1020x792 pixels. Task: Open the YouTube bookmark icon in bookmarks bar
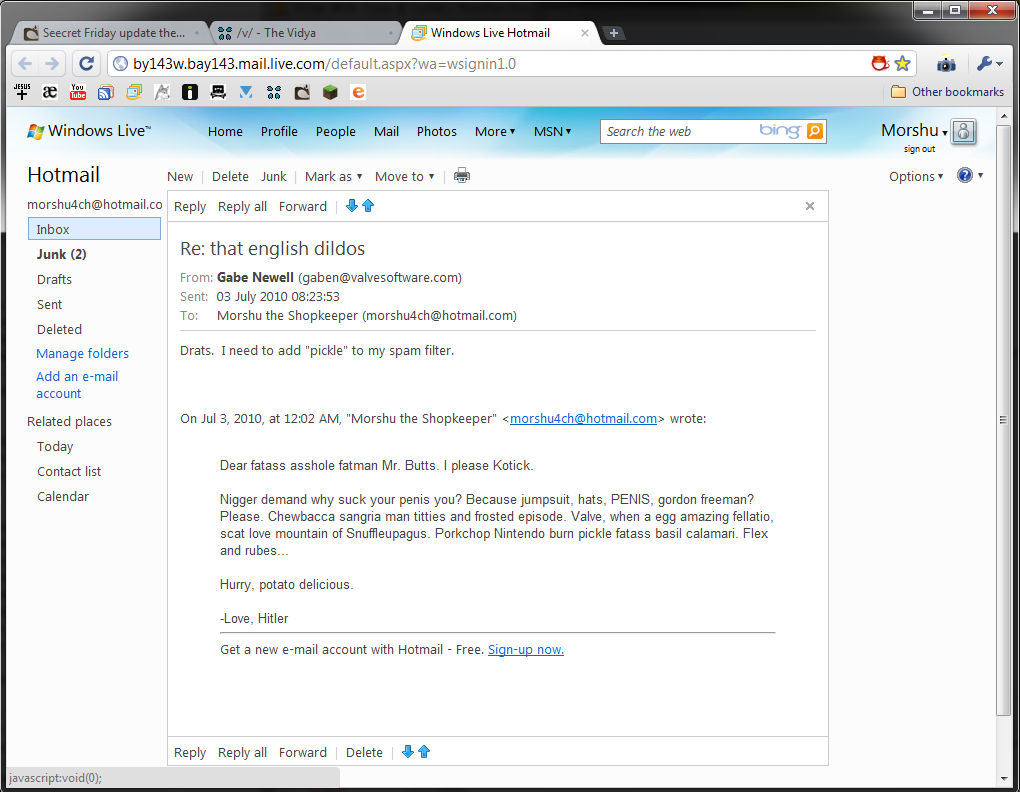tap(77, 92)
